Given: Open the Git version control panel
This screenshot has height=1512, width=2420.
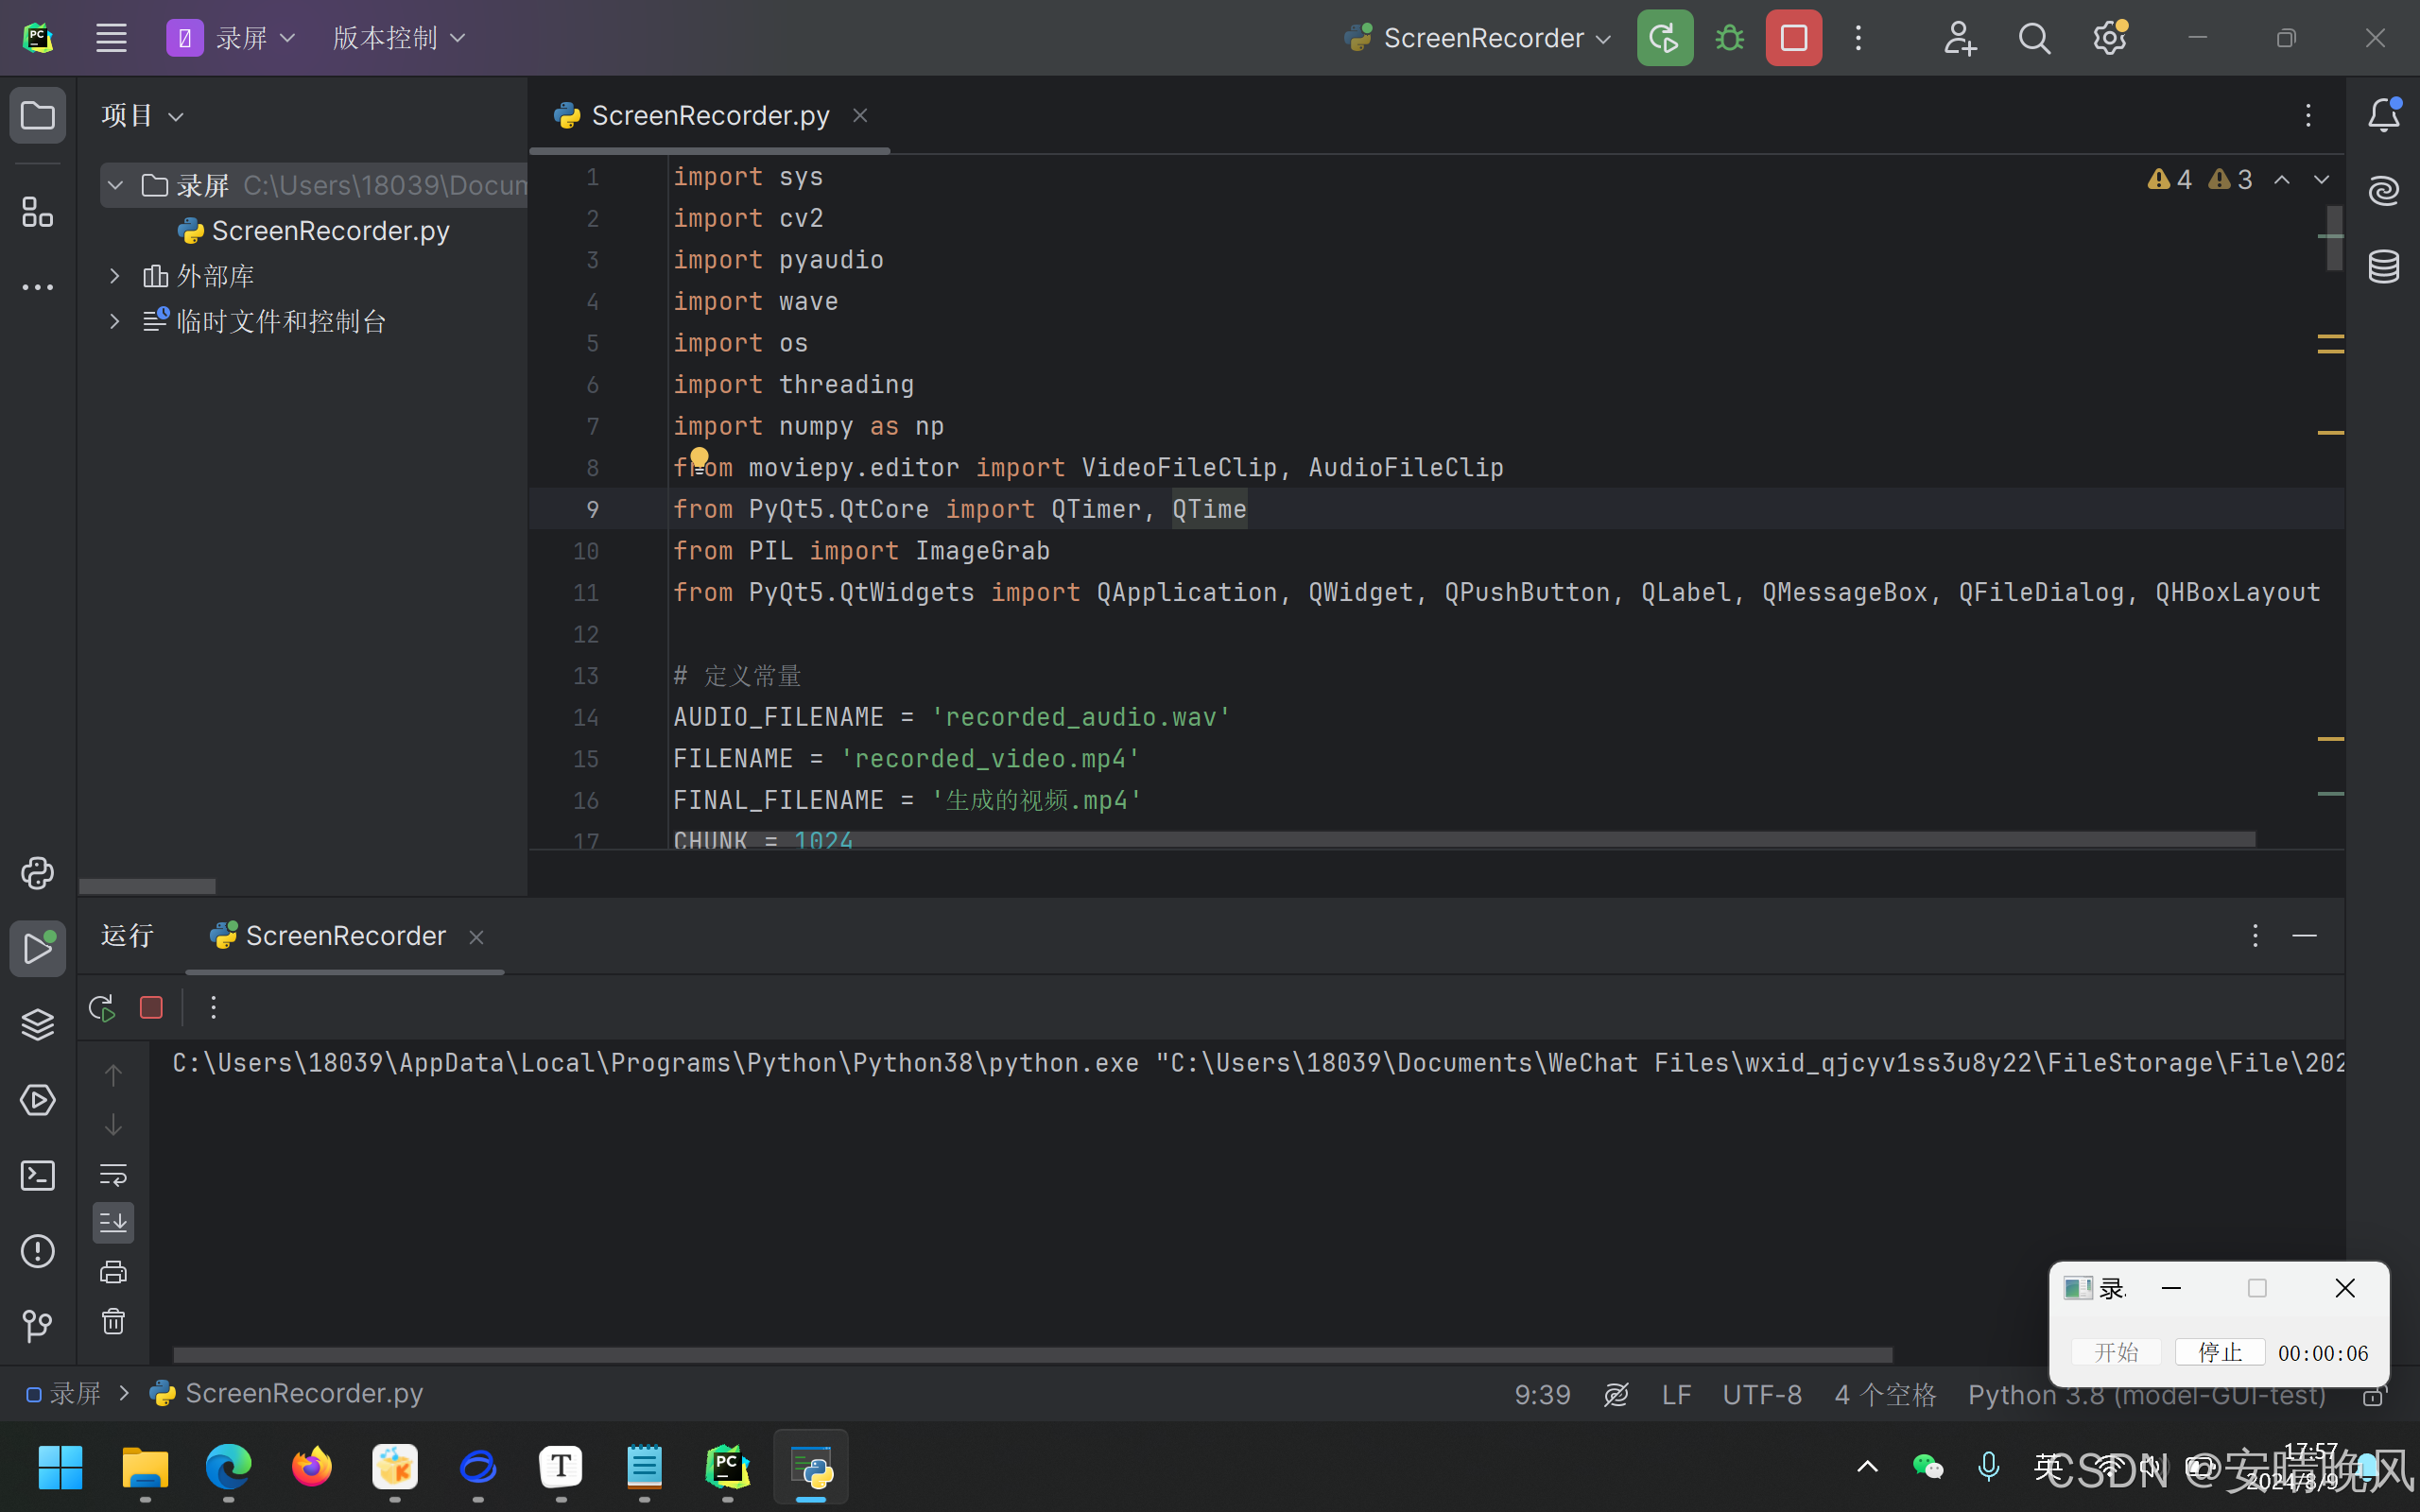Looking at the screenshot, I should [37, 1326].
